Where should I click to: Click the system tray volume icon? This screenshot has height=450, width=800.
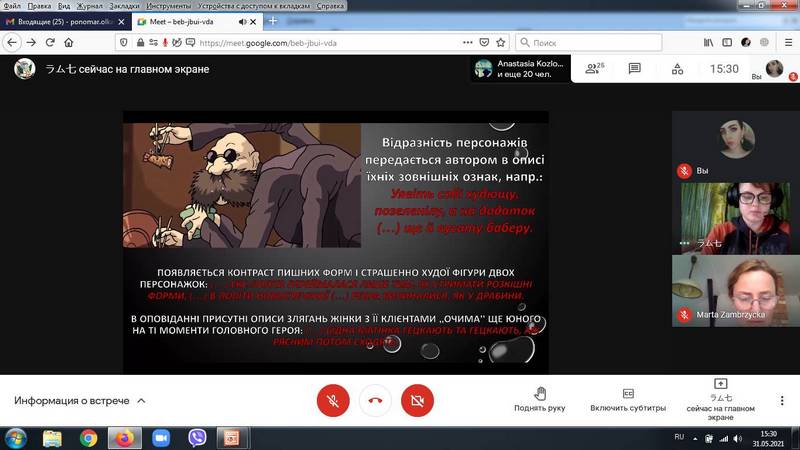(737, 438)
